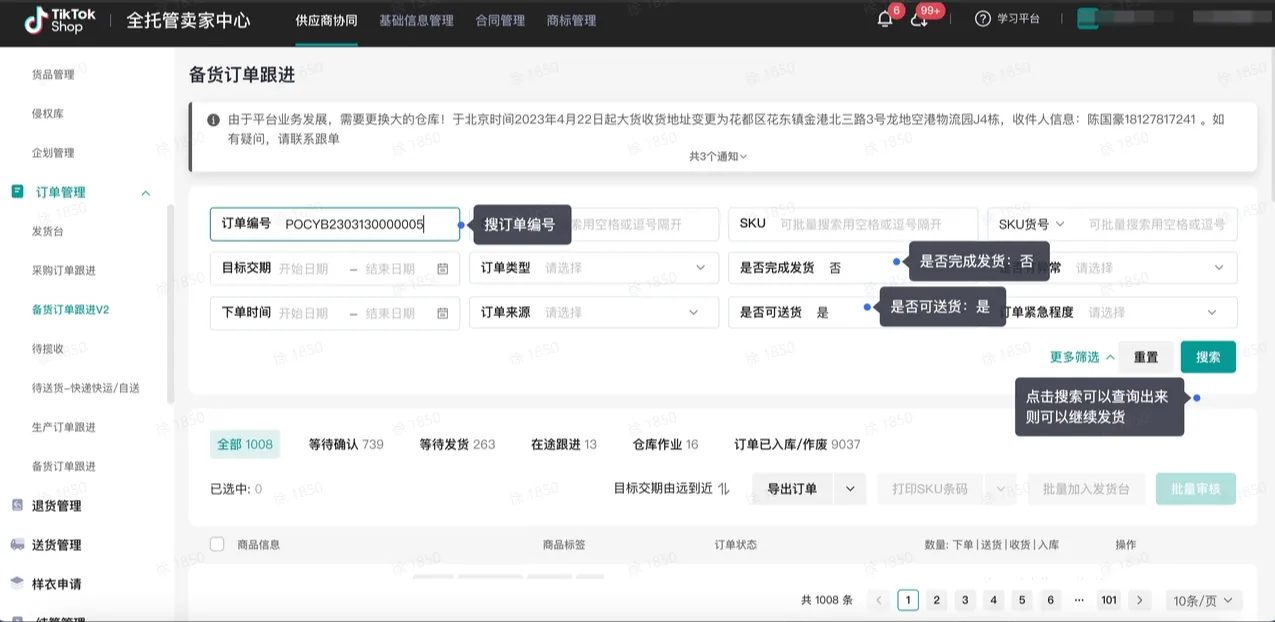Image resolution: width=1275 pixels, height=622 pixels.
Task: Click the info icon in the notice banner
Action: (213, 120)
